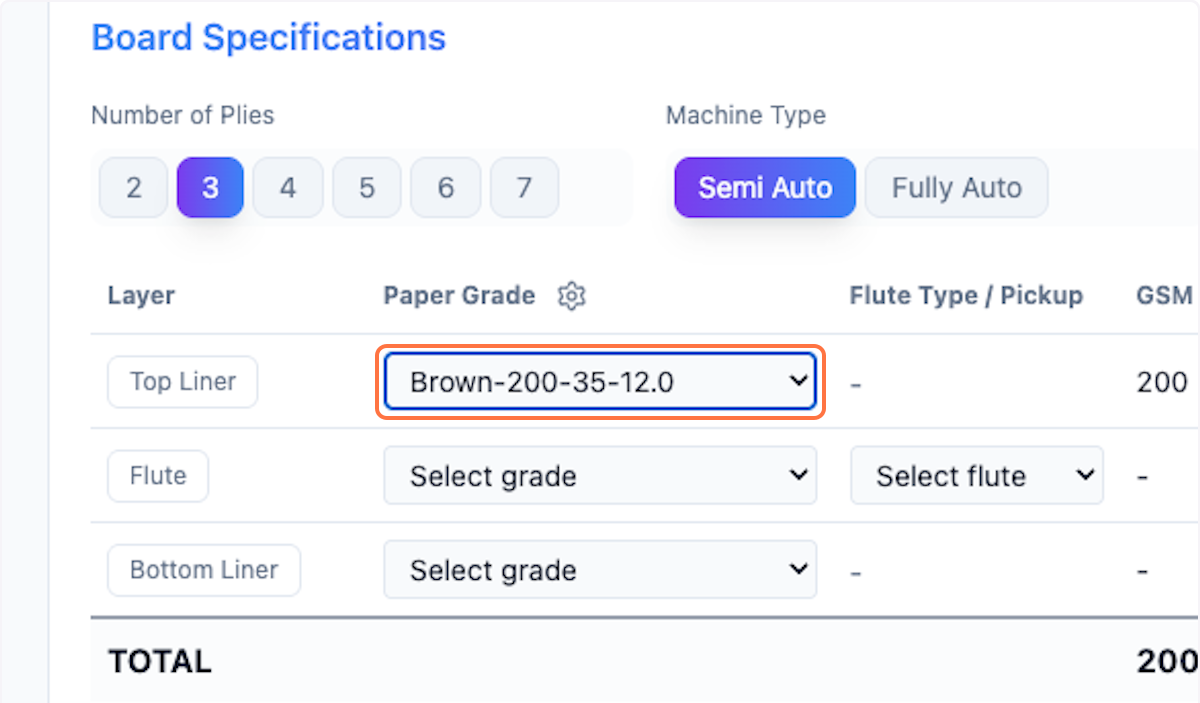Image resolution: width=1200 pixels, height=703 pixels.
Task: Expand Flute paper grade dropdown
Action: [600, 475]
